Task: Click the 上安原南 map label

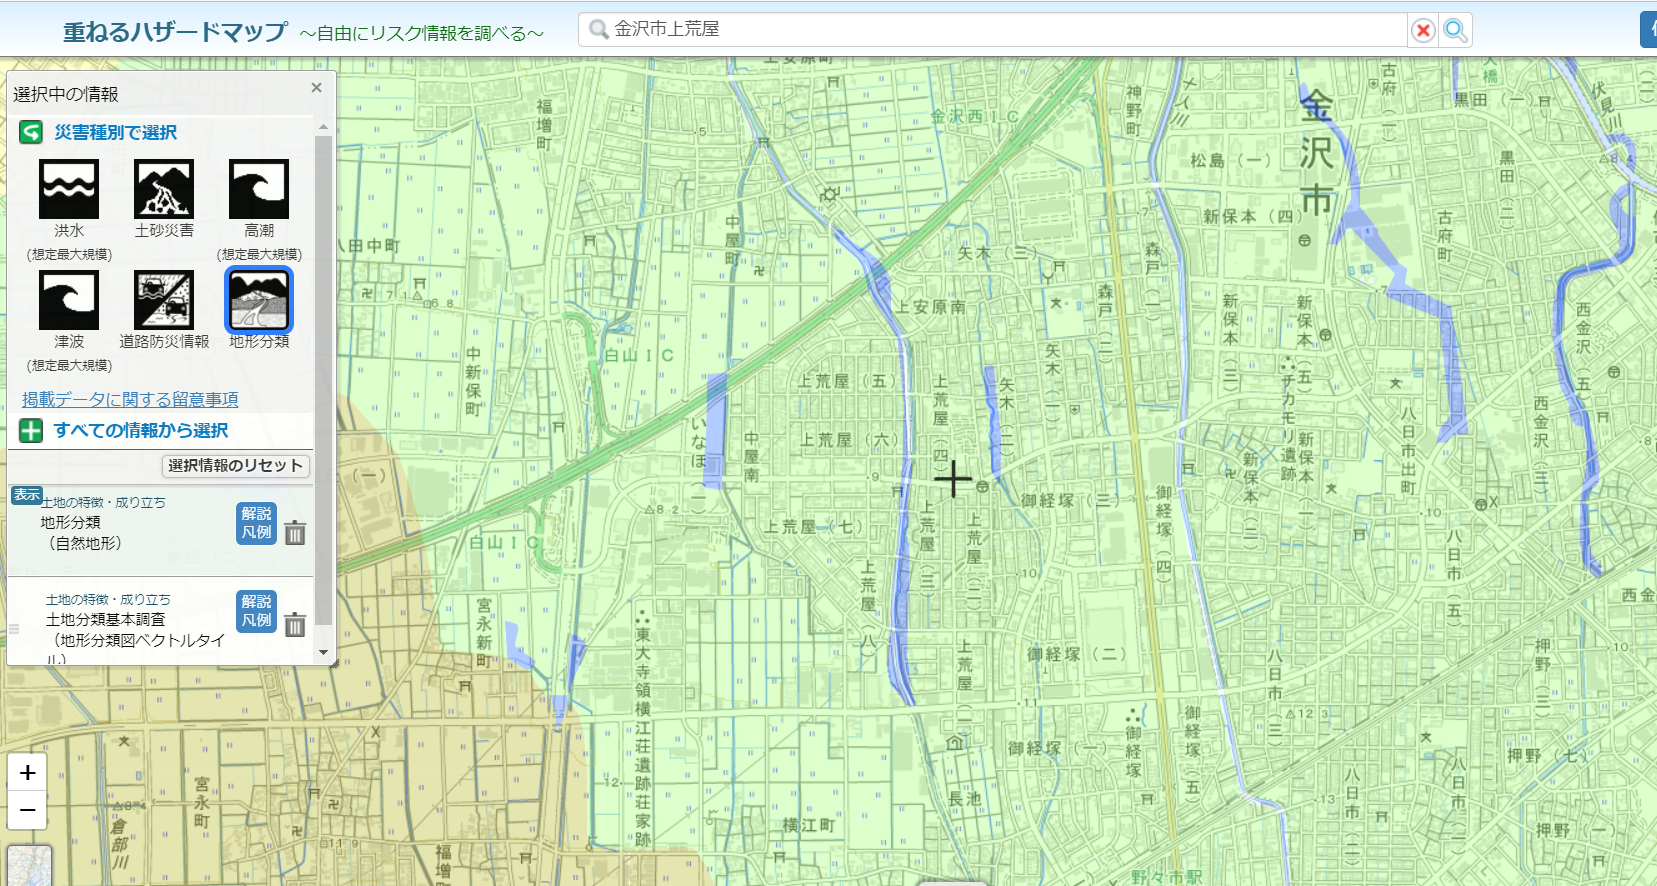Action: coord(930,307)
